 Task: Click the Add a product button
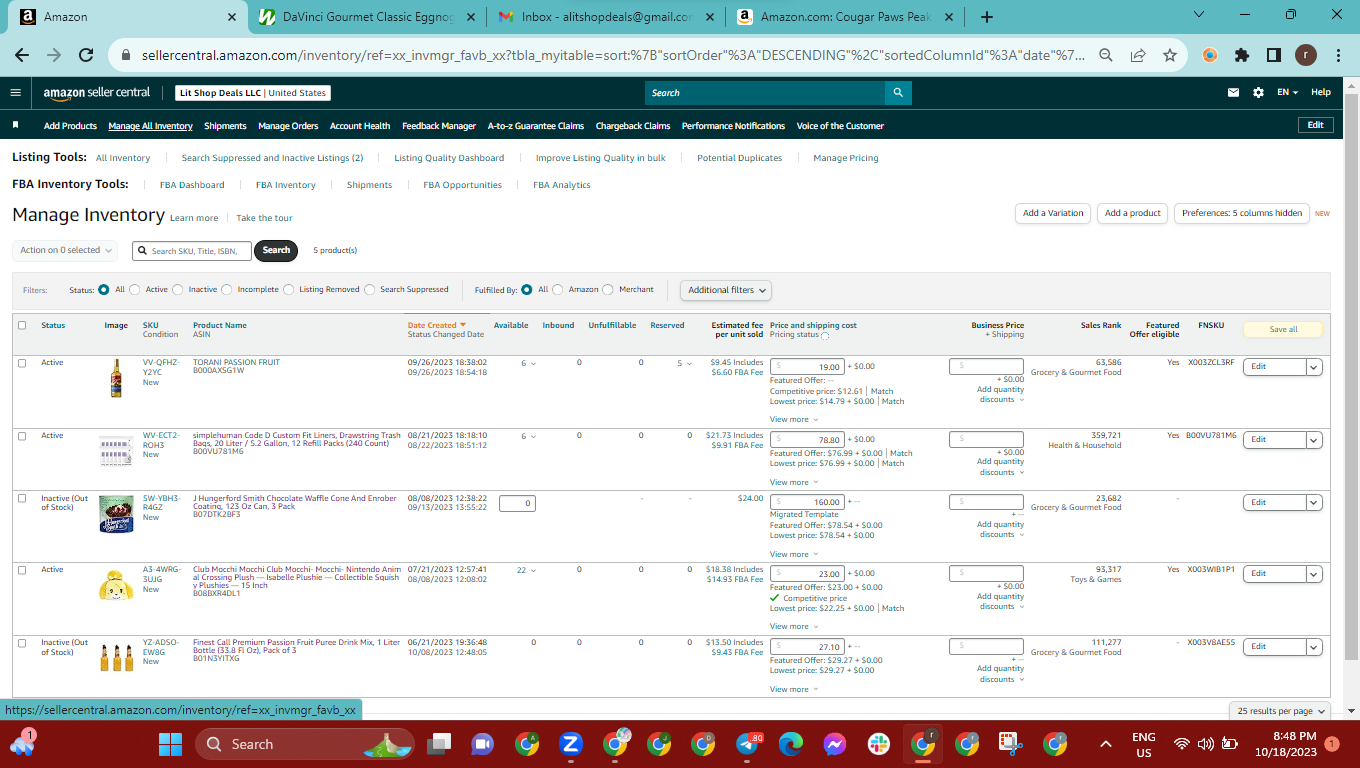click(x=1132, y=213)
